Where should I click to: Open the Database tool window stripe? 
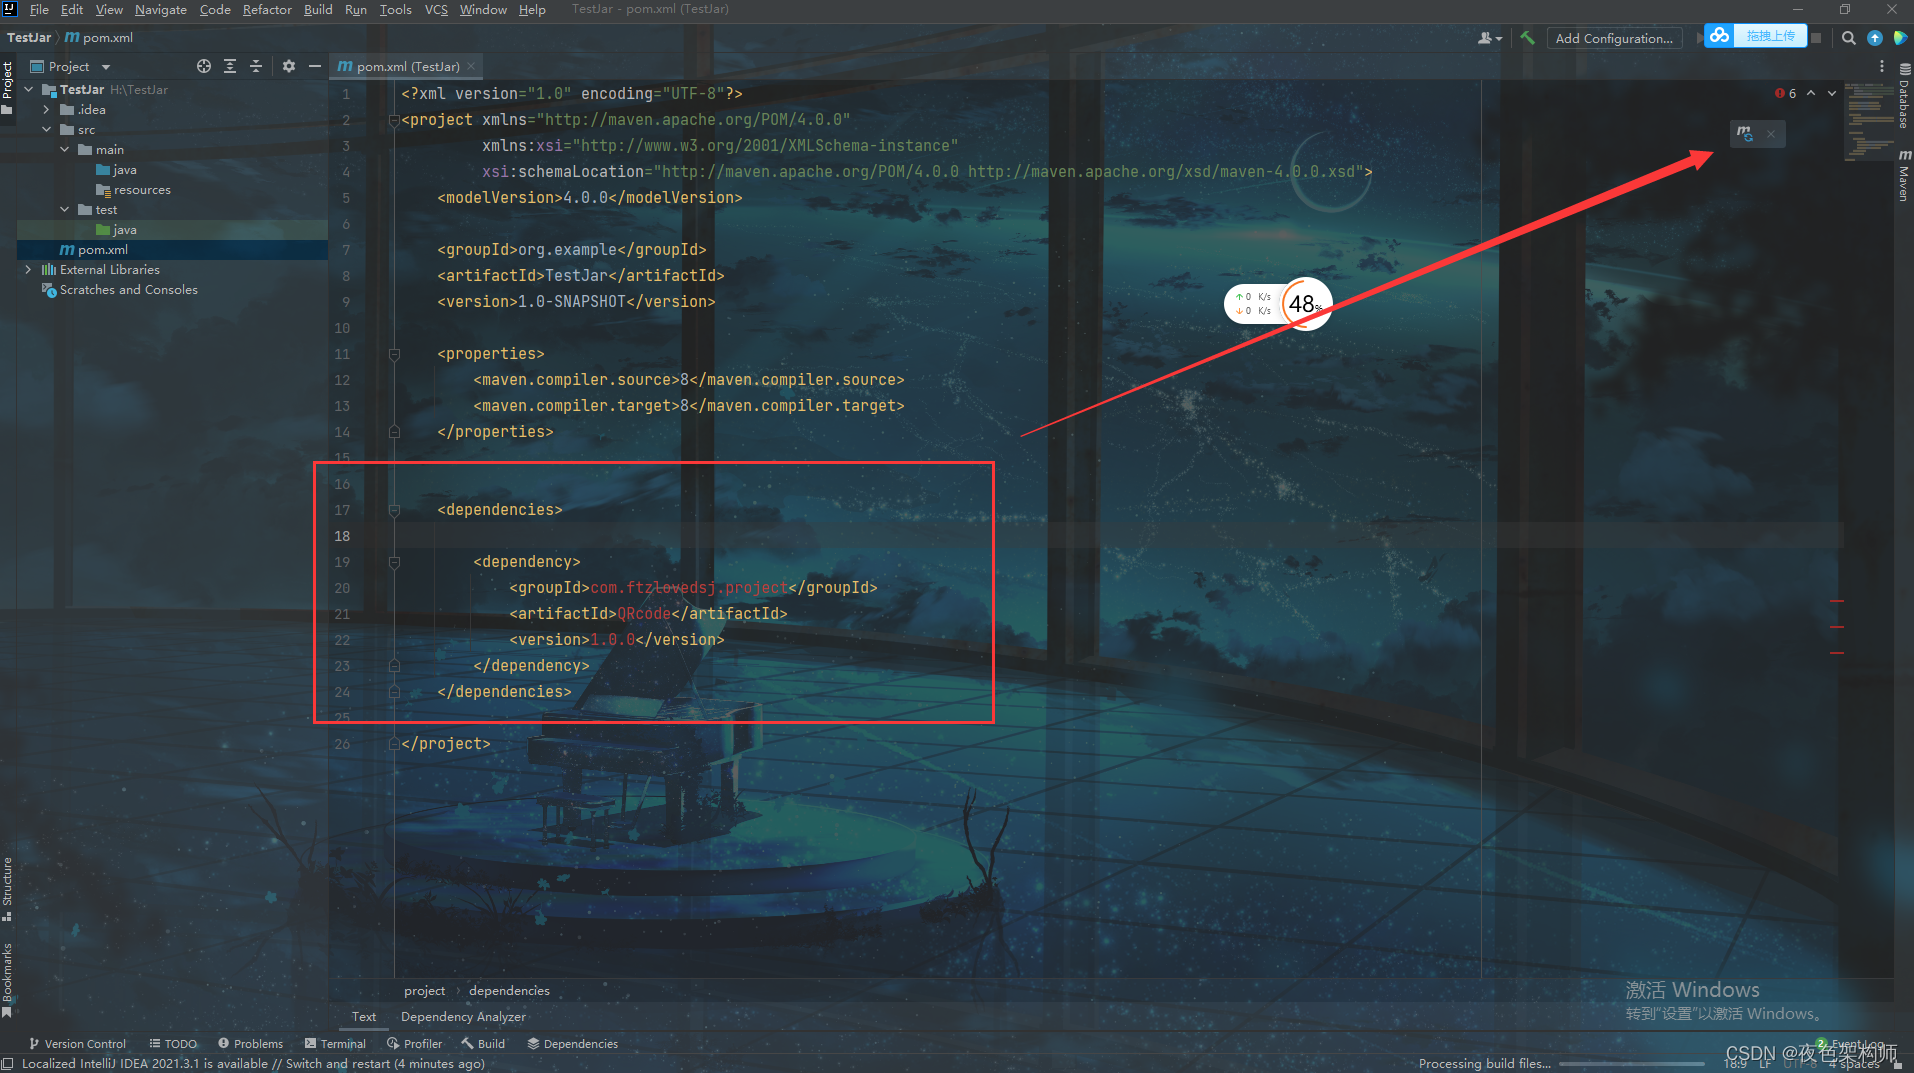click(1904, 97)
